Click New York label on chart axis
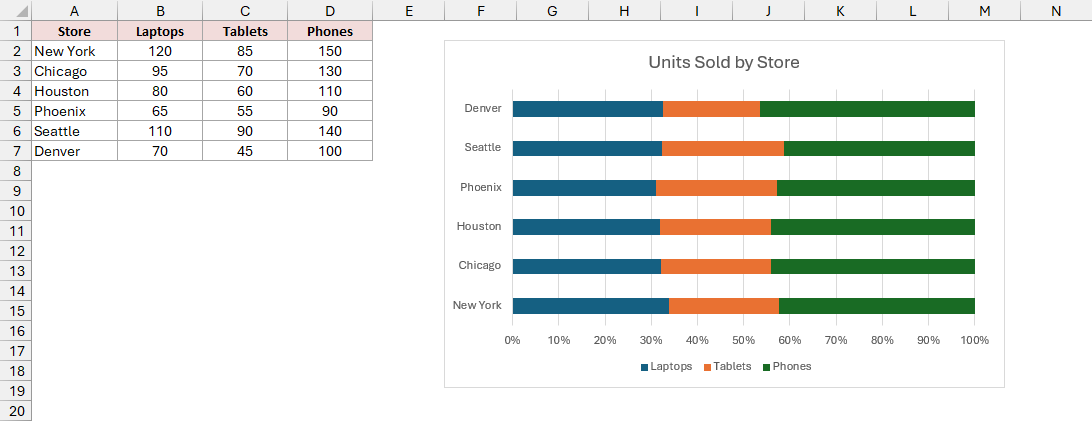Viewport: 1092px width, 421px height. [477, 305]
